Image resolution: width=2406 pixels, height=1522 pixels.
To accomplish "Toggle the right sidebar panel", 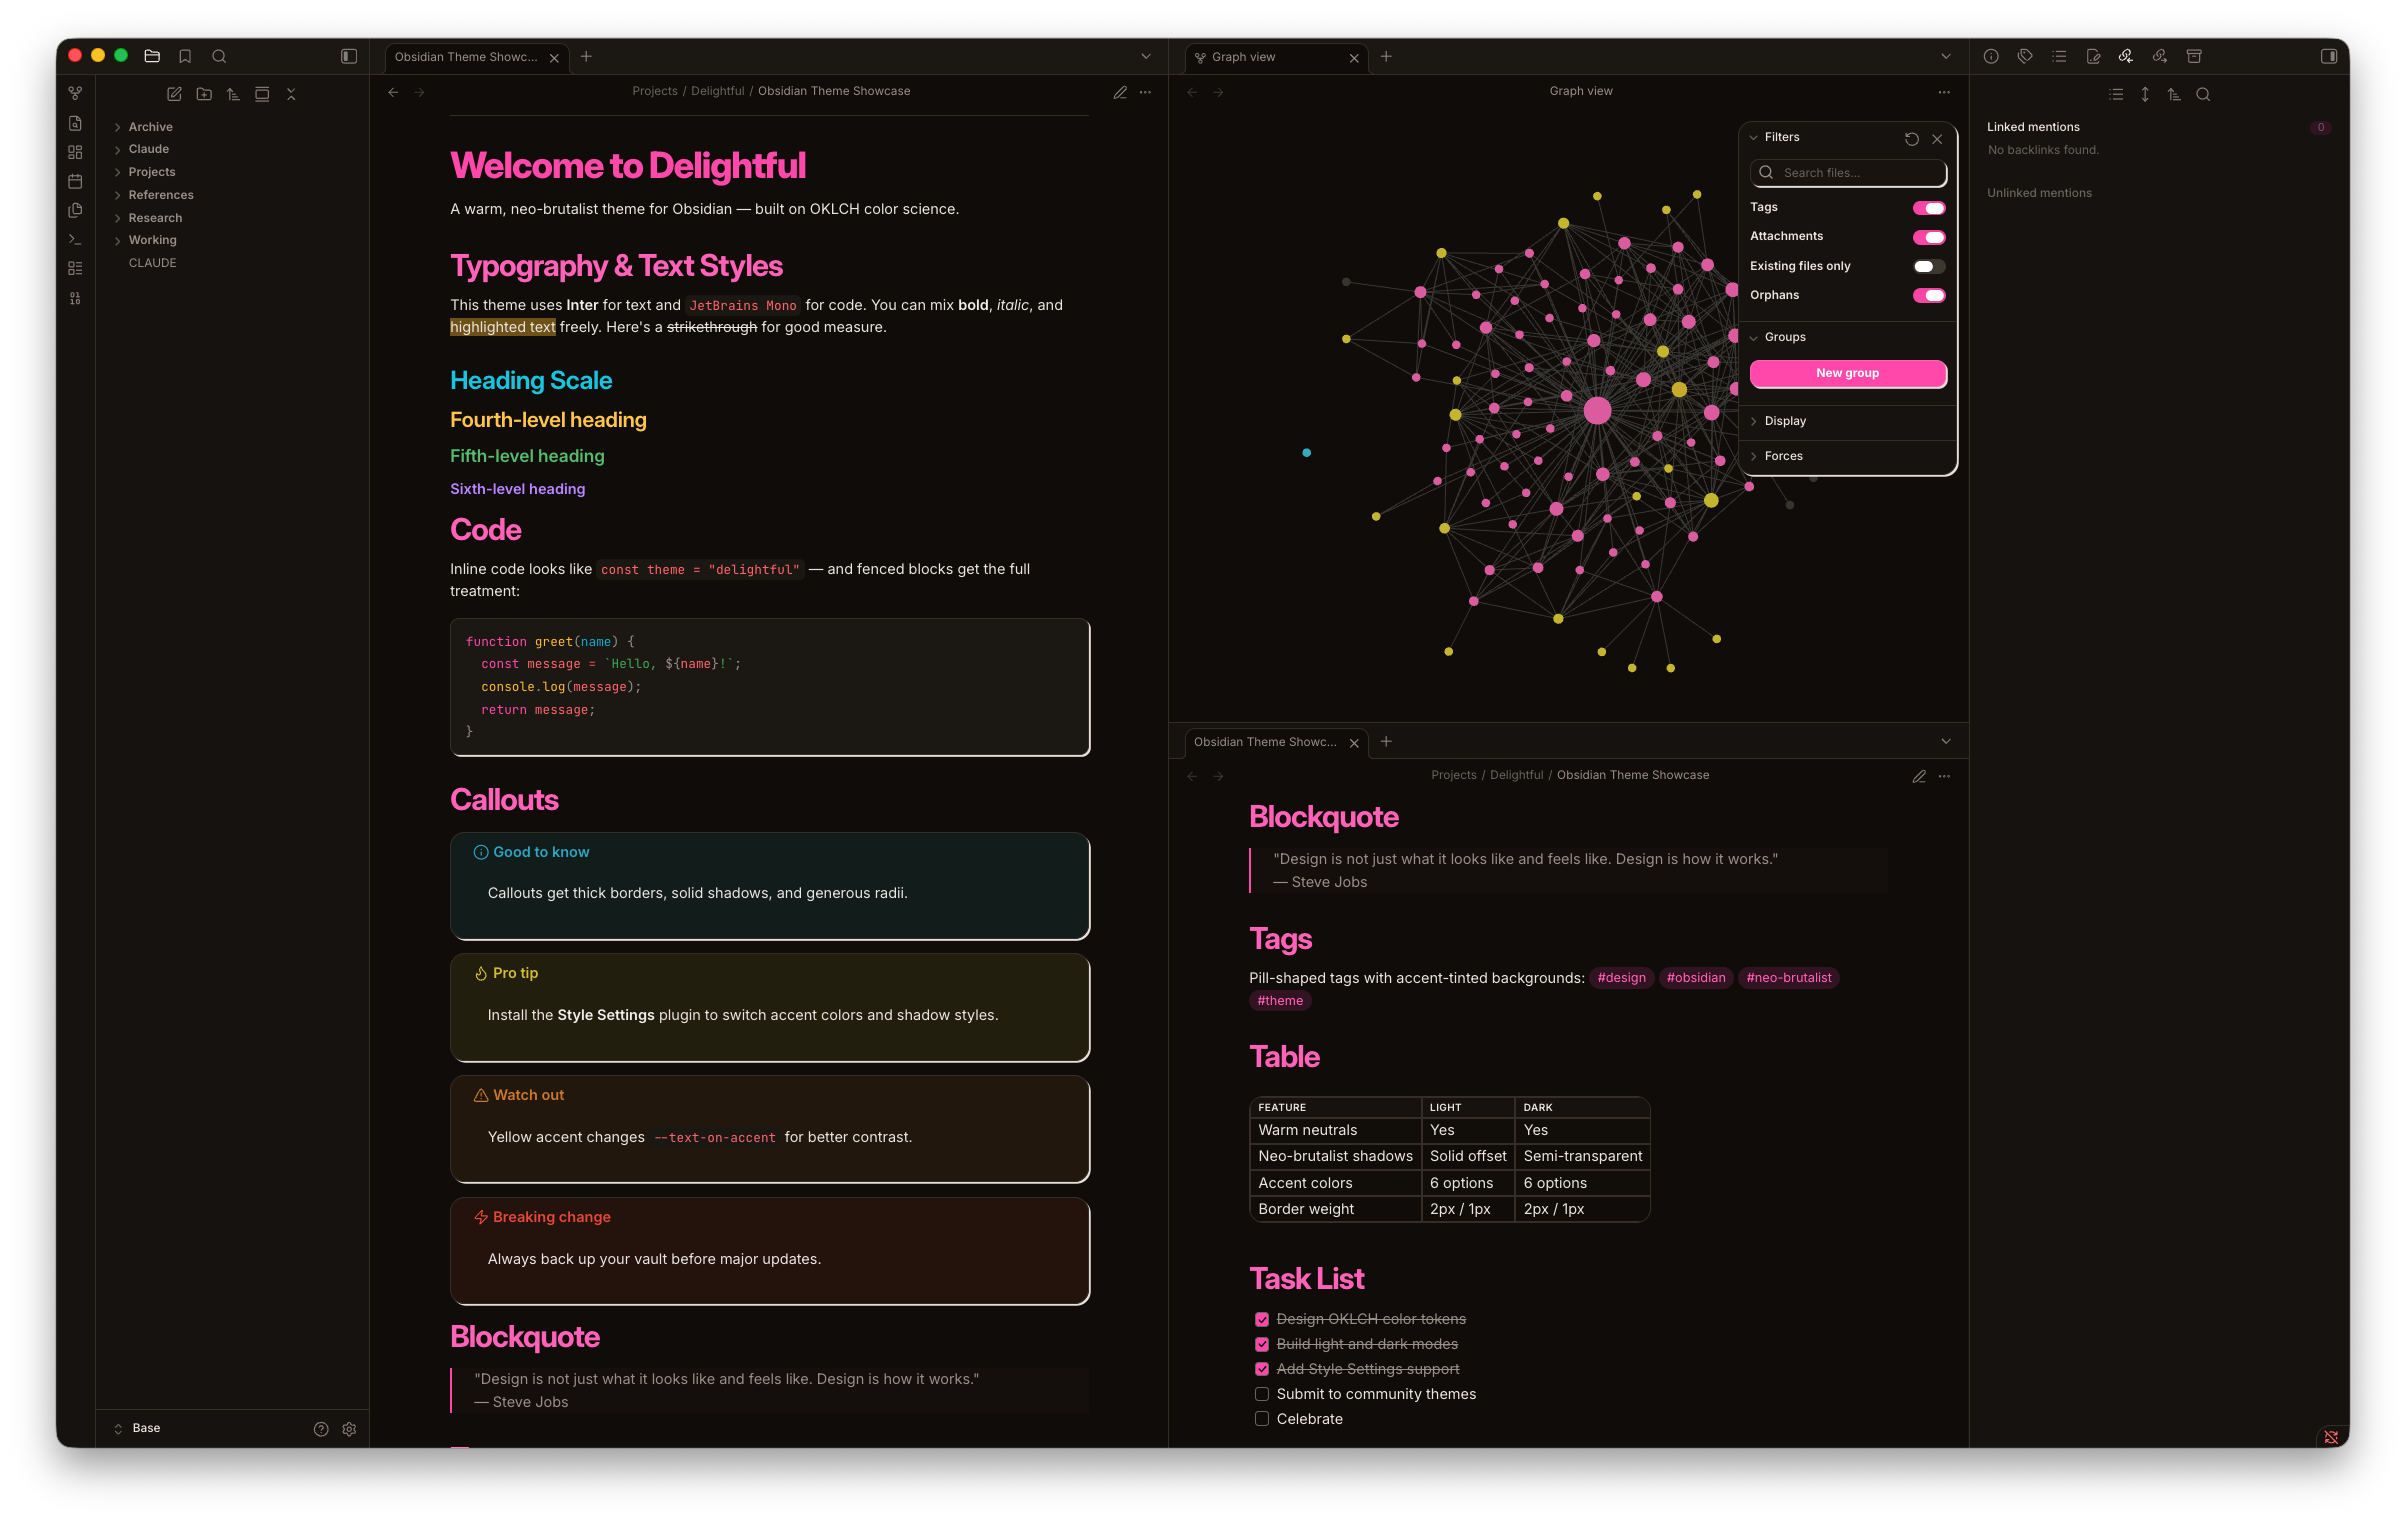I will 2329,56.
